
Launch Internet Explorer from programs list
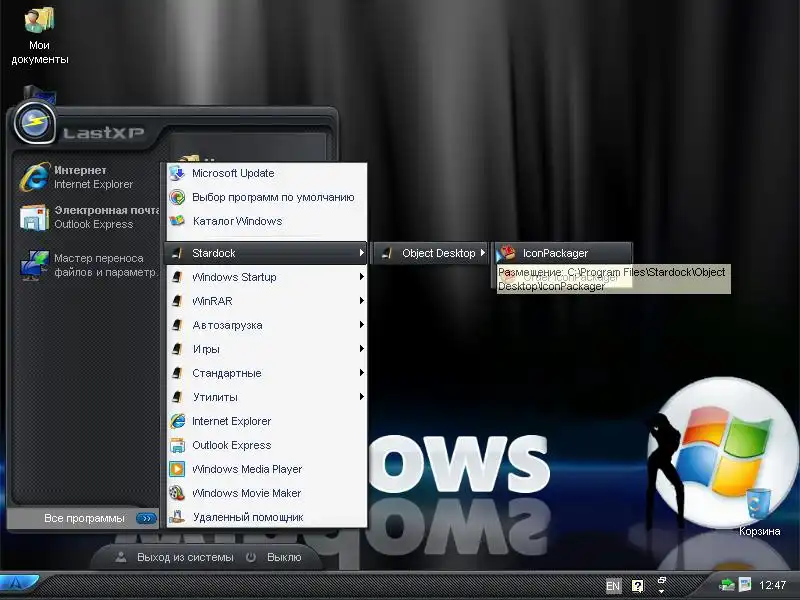click(x=266, y=421)
